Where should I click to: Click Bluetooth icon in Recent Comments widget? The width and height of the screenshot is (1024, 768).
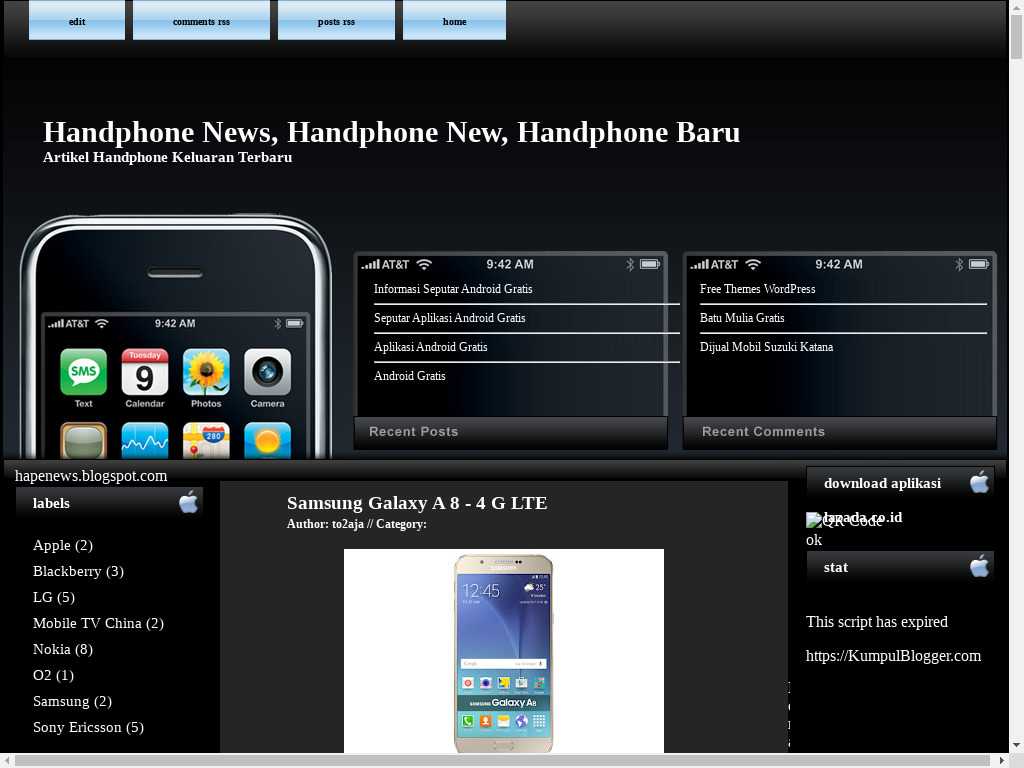coord(959,264)
